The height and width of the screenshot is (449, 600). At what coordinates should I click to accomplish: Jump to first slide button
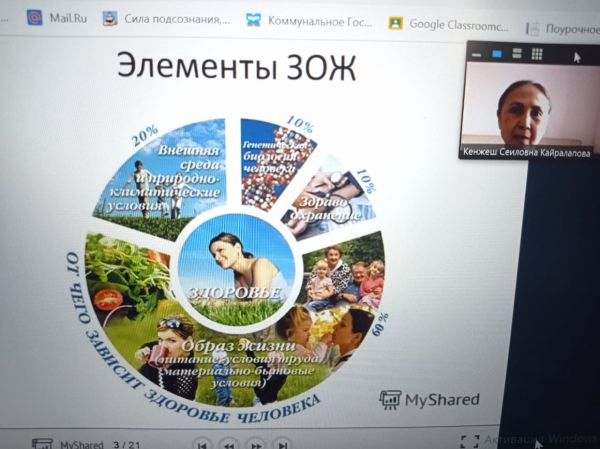coord(202,443)
